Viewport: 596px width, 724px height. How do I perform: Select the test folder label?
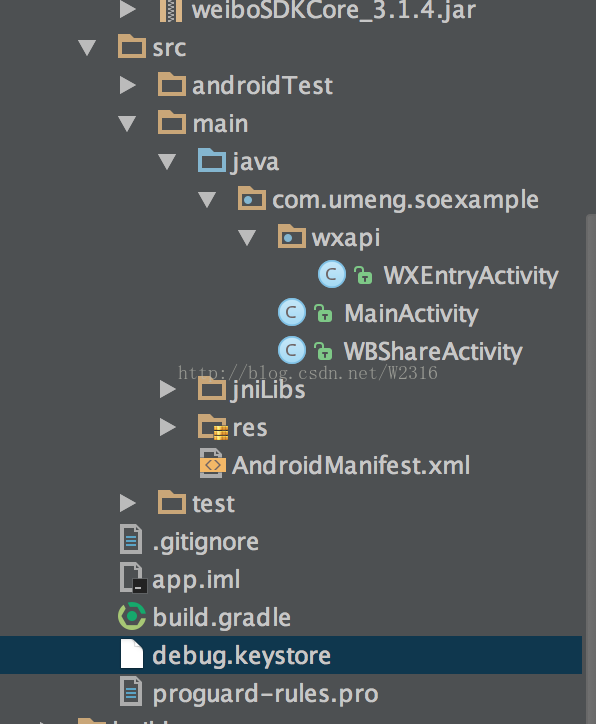click(213, 504)
